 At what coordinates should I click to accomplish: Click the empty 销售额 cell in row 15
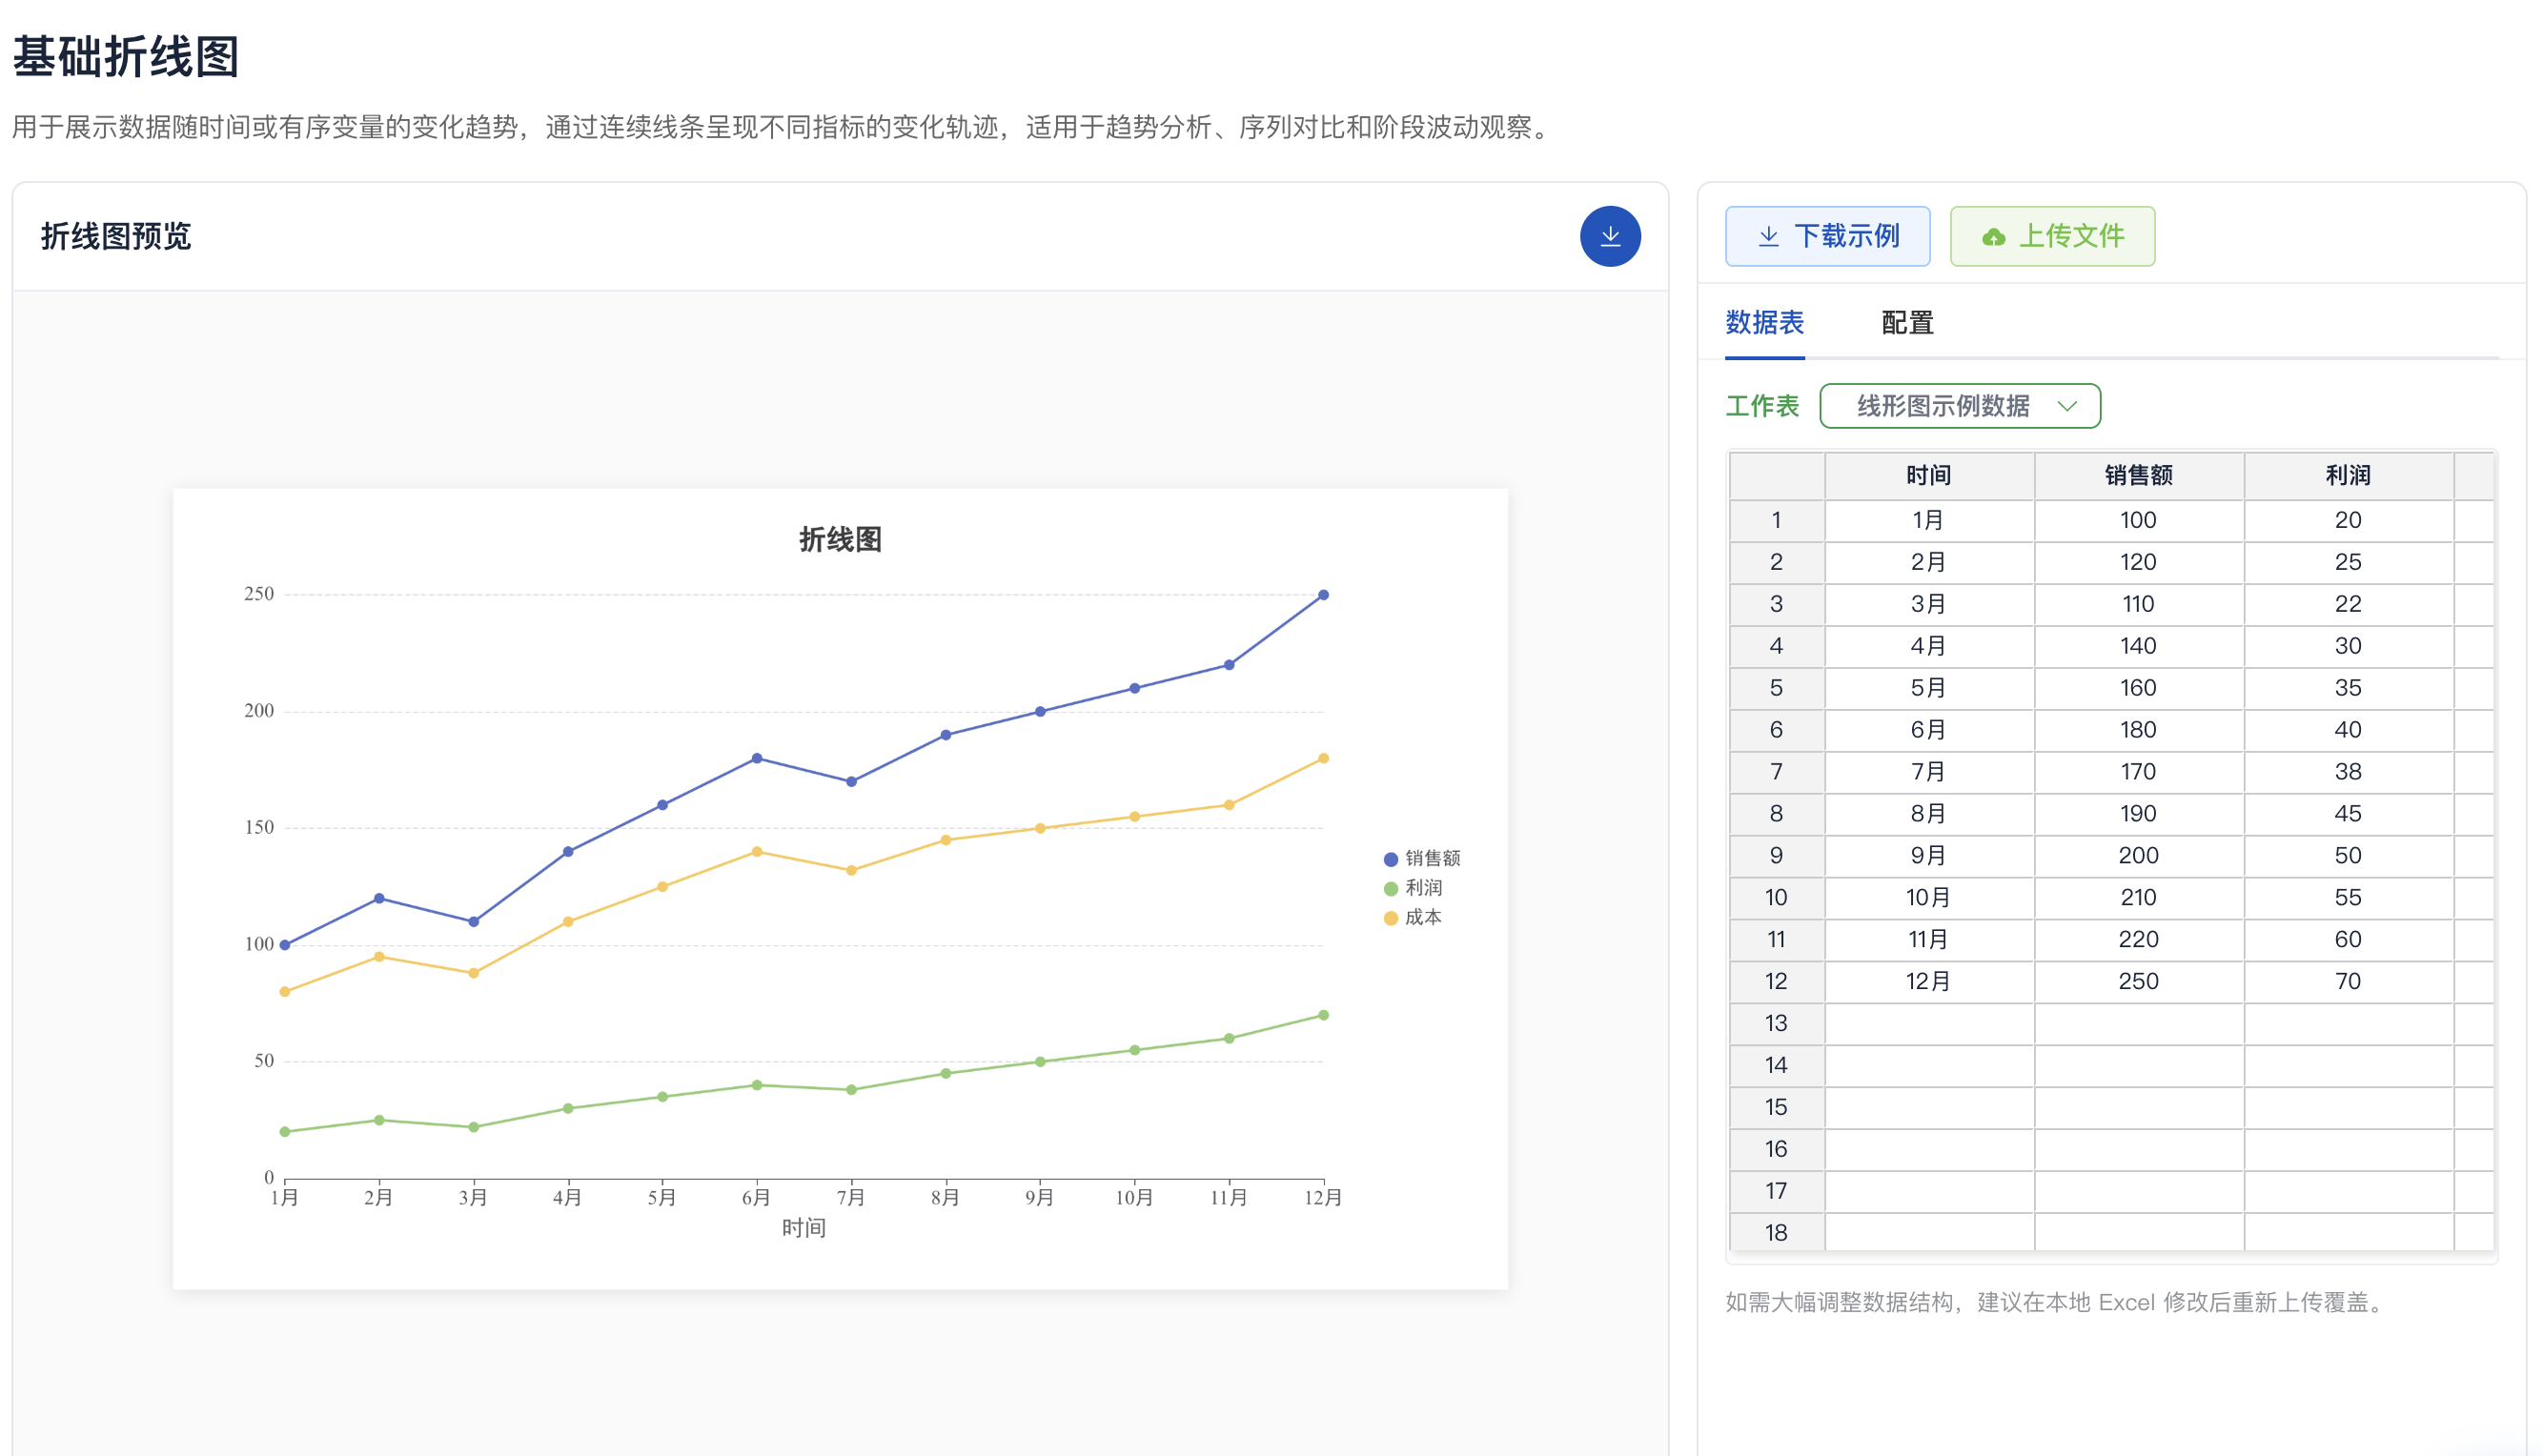pos(2138,1107)
